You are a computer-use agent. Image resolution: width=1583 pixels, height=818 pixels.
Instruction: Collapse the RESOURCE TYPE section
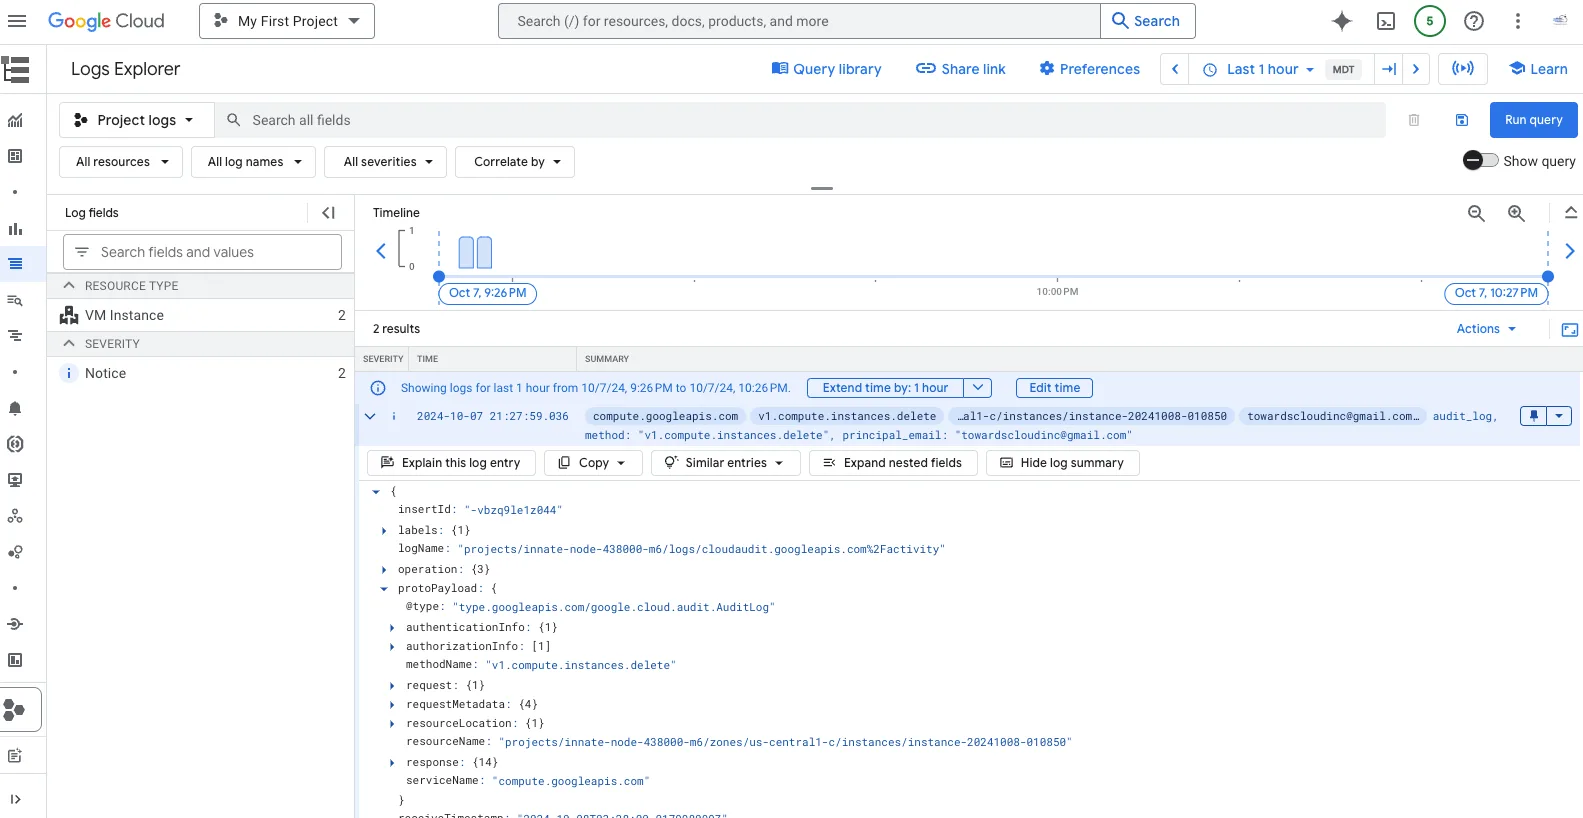[x=69, y=286]
